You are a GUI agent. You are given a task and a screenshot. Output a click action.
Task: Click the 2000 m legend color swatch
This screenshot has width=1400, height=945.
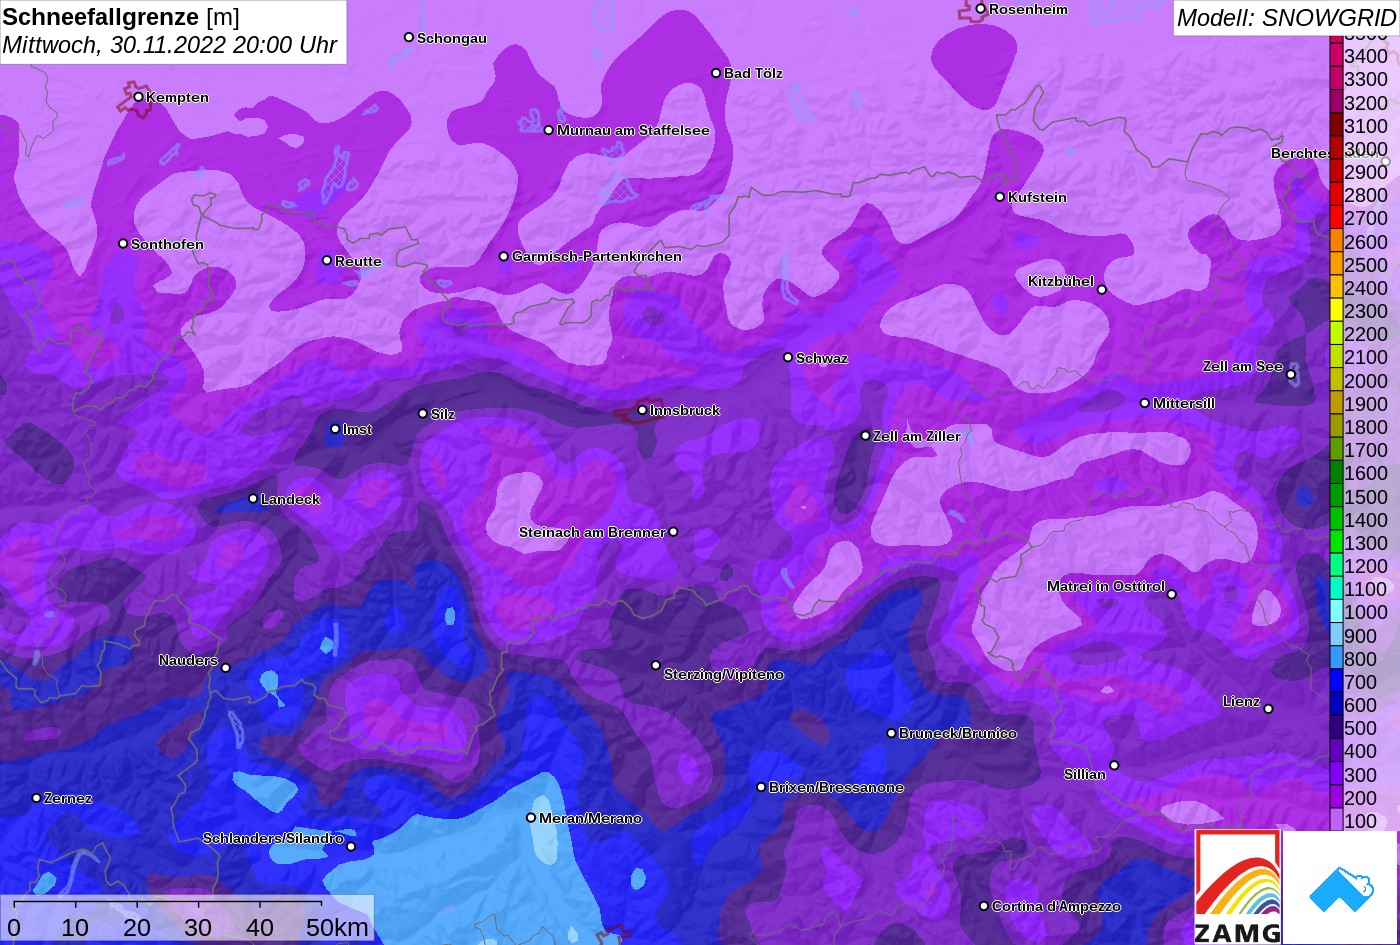(1336, 381)
